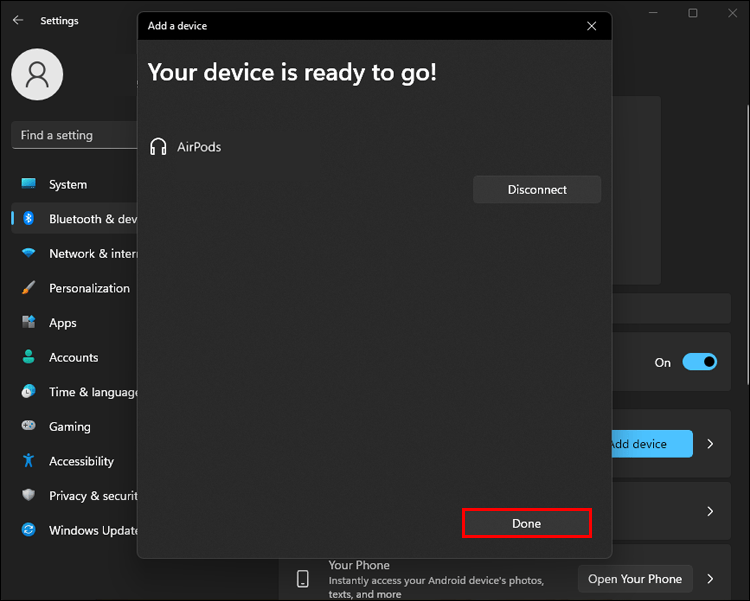Image resolution: width=750 pixels, height=601 pixels.
Task: Click the Network Wi-Fi icon
Action: coord(29,253)
